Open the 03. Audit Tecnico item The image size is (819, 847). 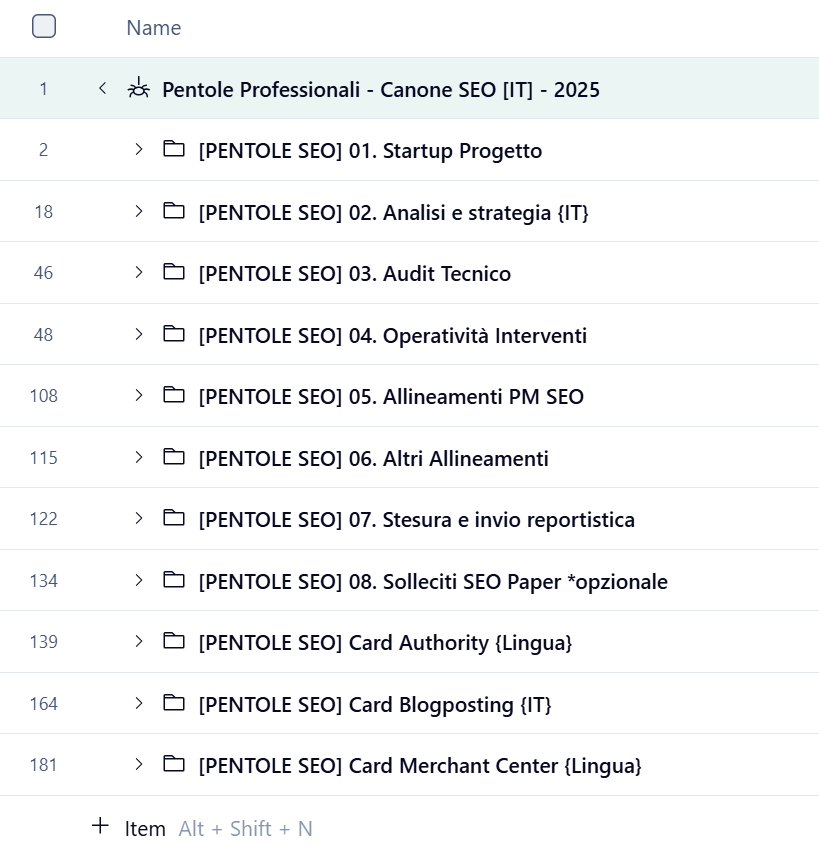point(354,274)
